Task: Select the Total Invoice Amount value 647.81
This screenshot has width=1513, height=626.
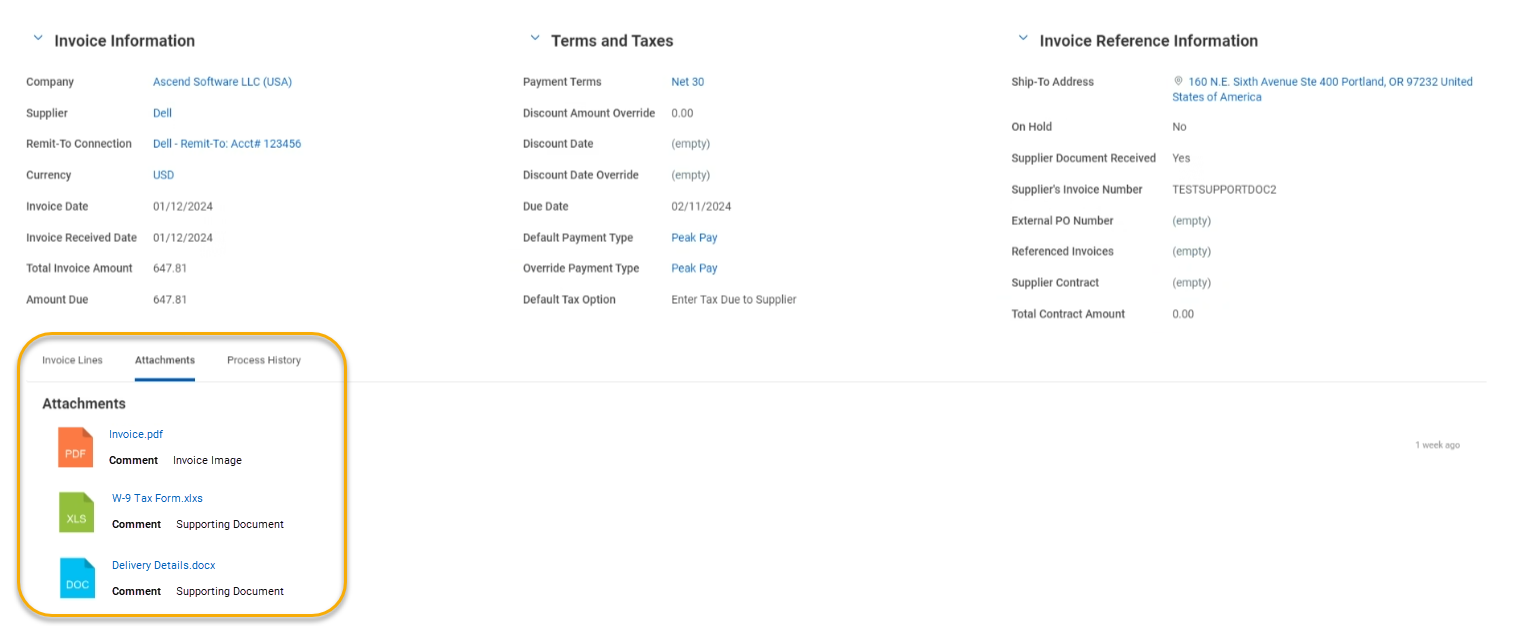Action: [170, 268]
